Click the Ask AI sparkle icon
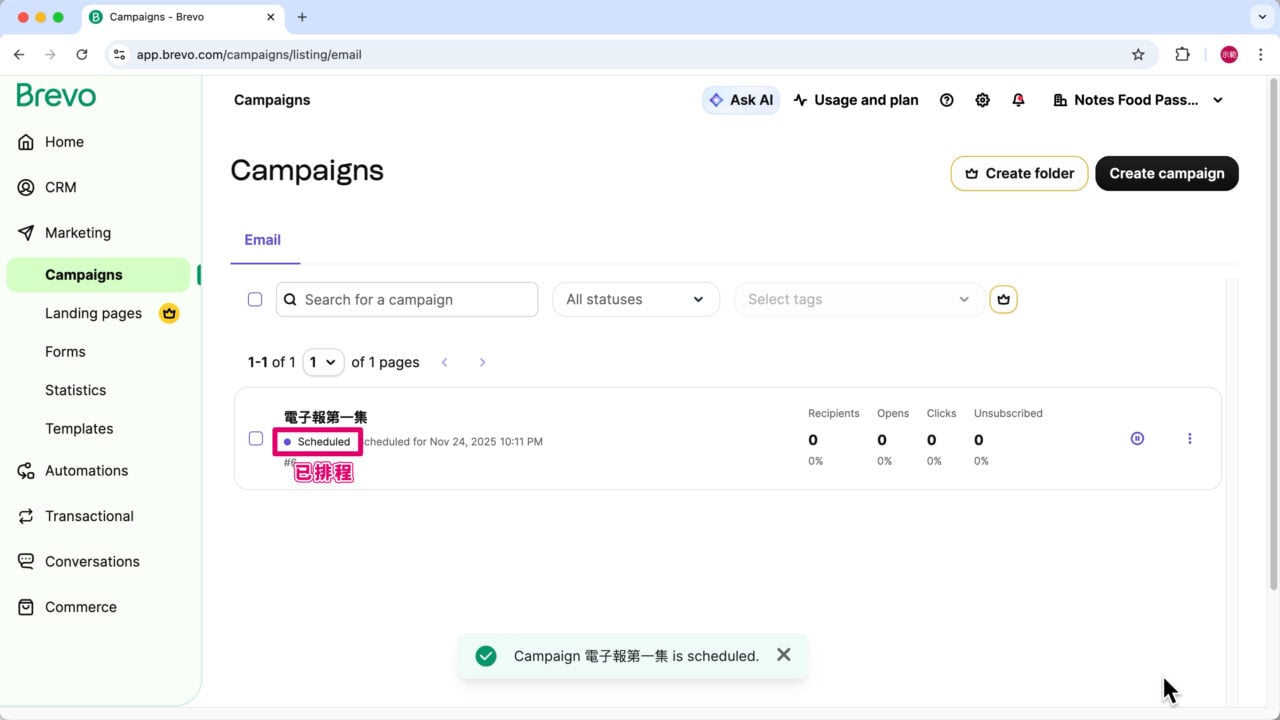Image resolution: width=1280 pixels, height=720 pixels. tap(715, 100)
